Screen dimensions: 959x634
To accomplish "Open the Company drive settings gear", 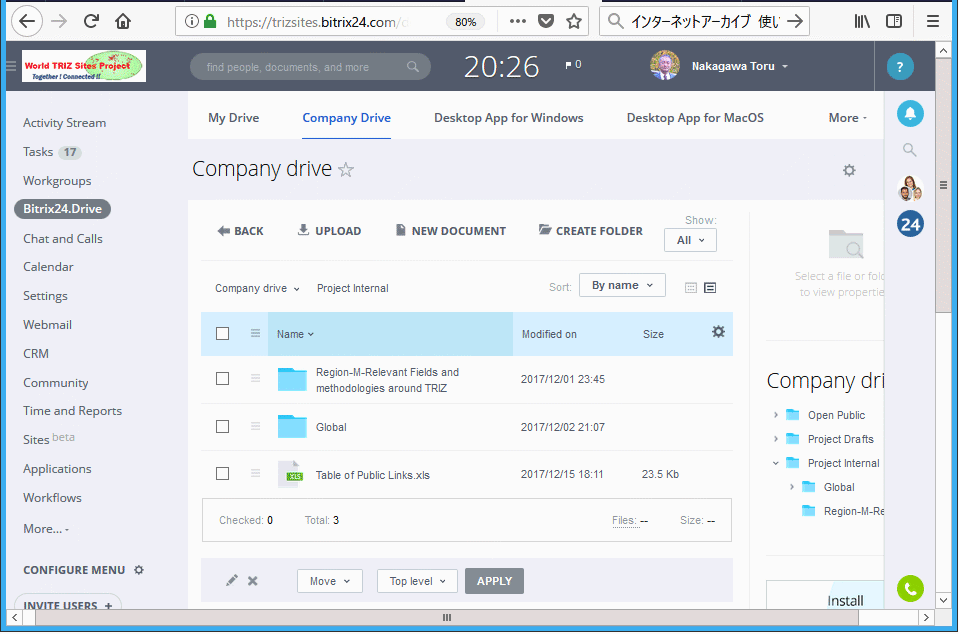I will 849,170.
